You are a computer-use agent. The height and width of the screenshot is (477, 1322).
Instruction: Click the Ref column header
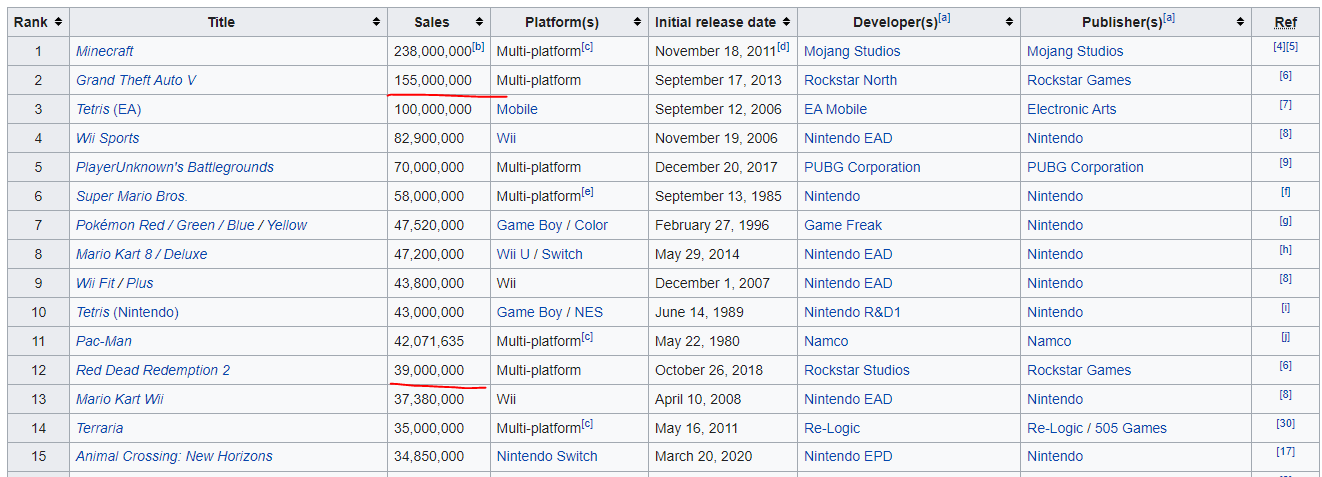pyautogui.click(x=1285, y=22)
